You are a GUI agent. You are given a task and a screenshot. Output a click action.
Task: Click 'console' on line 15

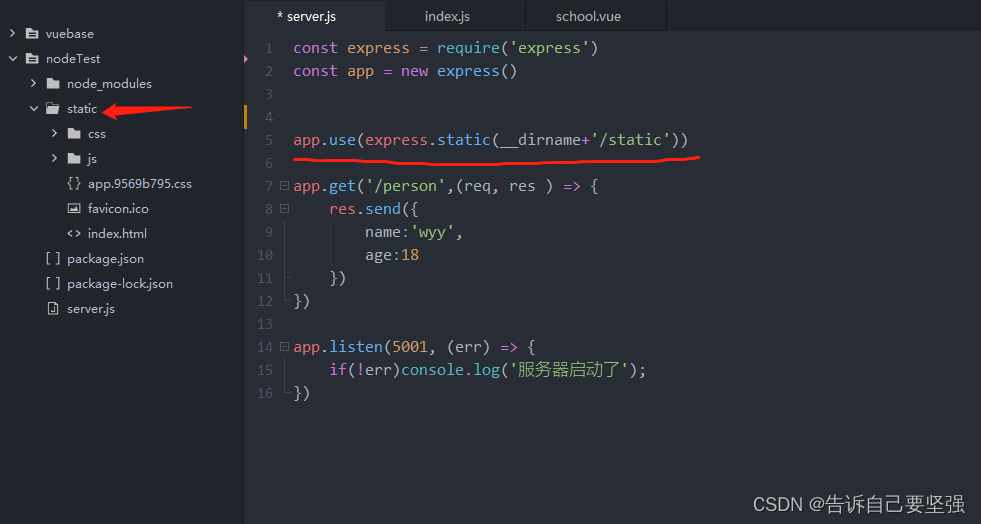pyautogui.click(x=432, y=370)
